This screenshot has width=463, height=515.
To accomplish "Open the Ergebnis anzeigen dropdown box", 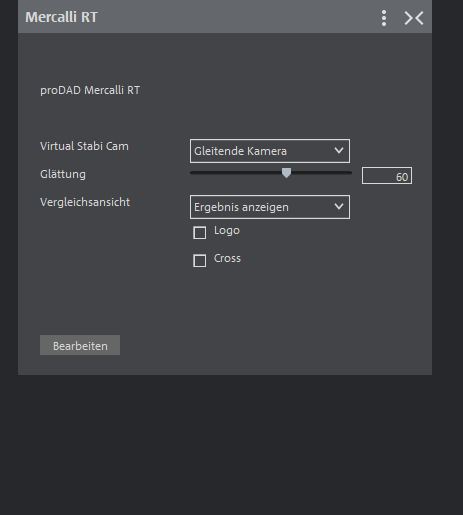I will pyautogui.click(x=270, y=207).
